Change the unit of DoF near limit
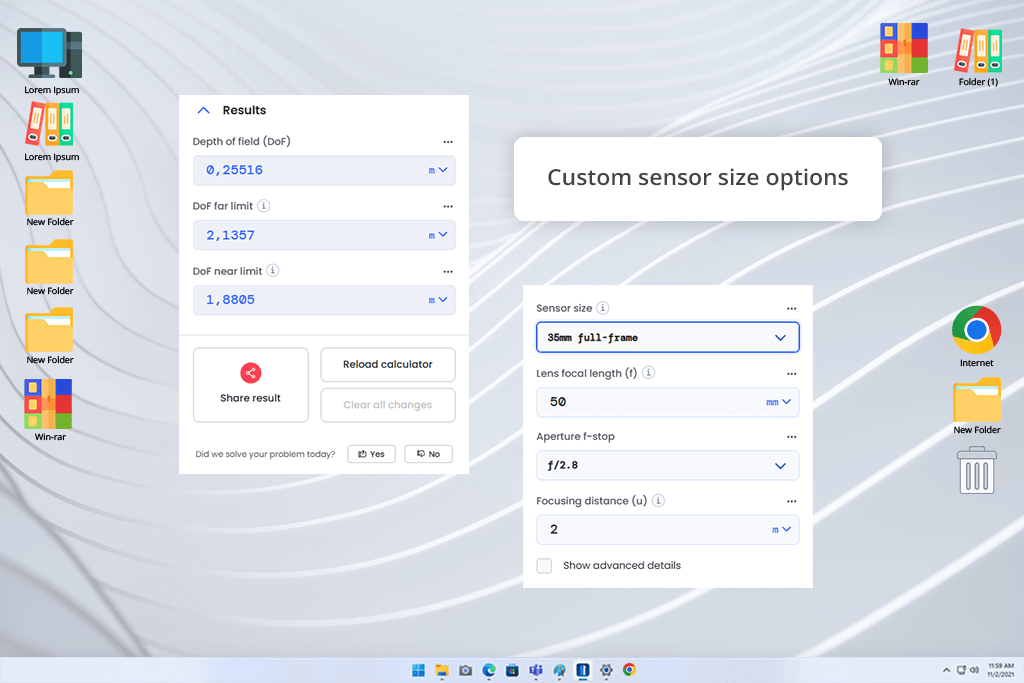 pyautogui.click(x=438, y=300)
